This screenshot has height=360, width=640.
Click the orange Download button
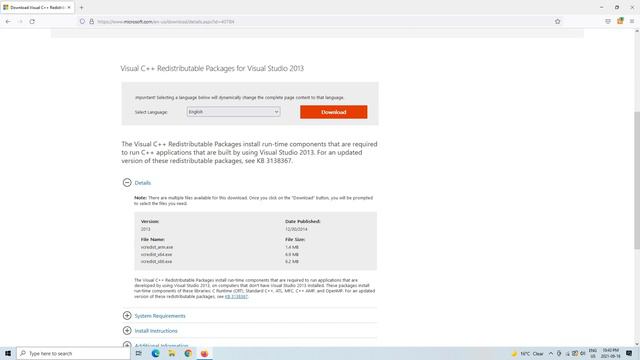point(333,112)
